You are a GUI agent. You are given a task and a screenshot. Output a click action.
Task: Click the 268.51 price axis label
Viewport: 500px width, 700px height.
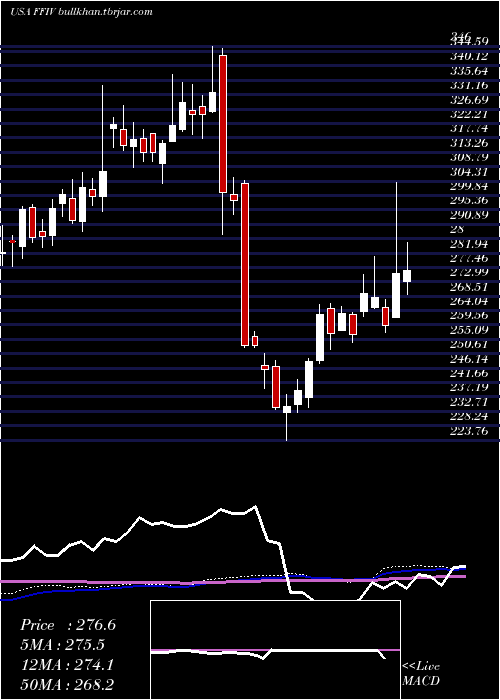(469, 287)
